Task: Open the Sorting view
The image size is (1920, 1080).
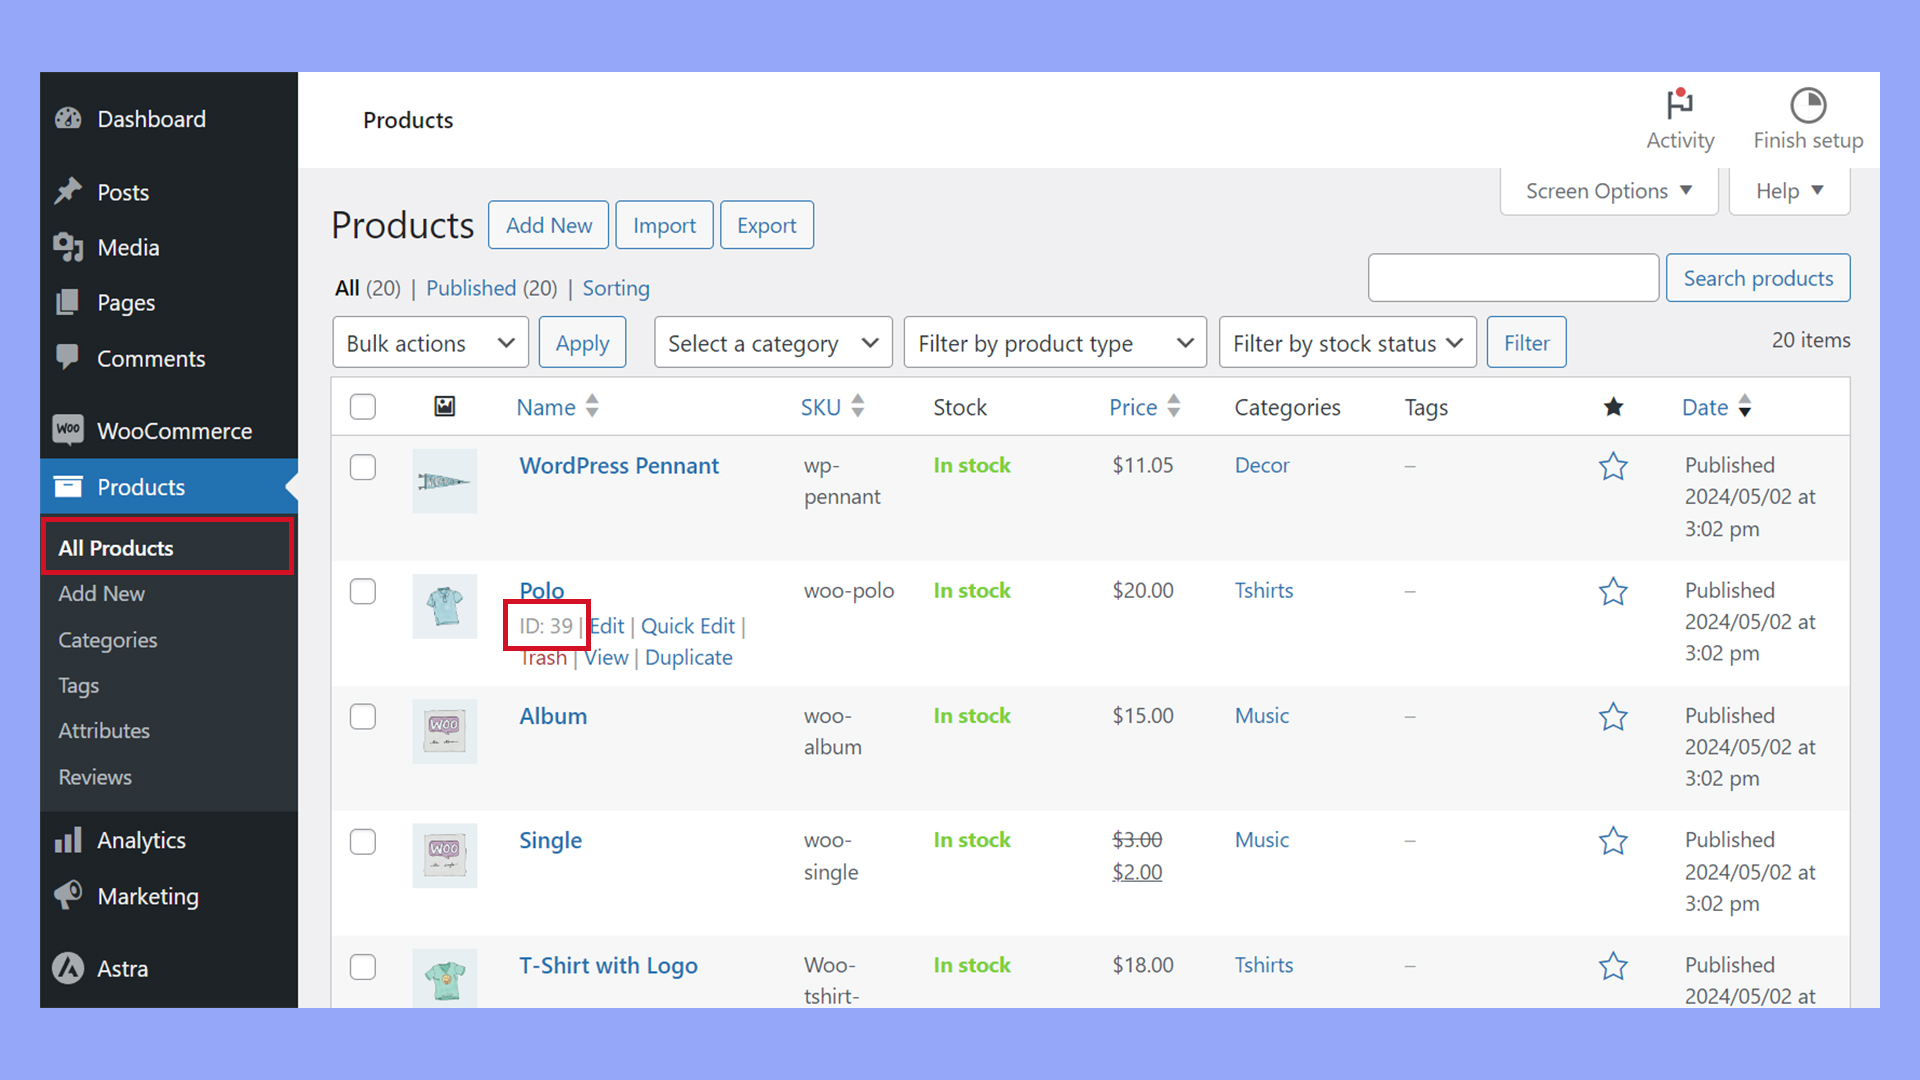Action: (x=615, y=288)
